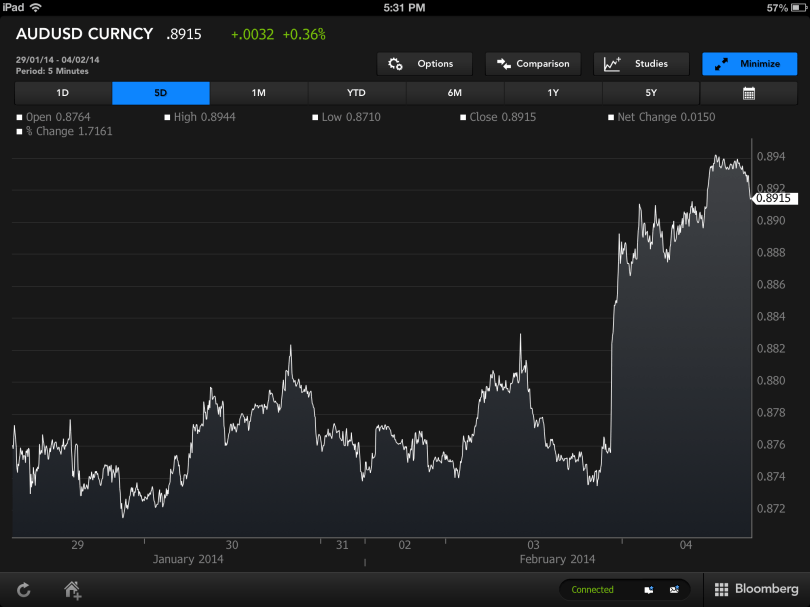Toggle the Low 0.8710 legend marker
This screenshot has height=607, width=810.
click(x=314, y=117)
